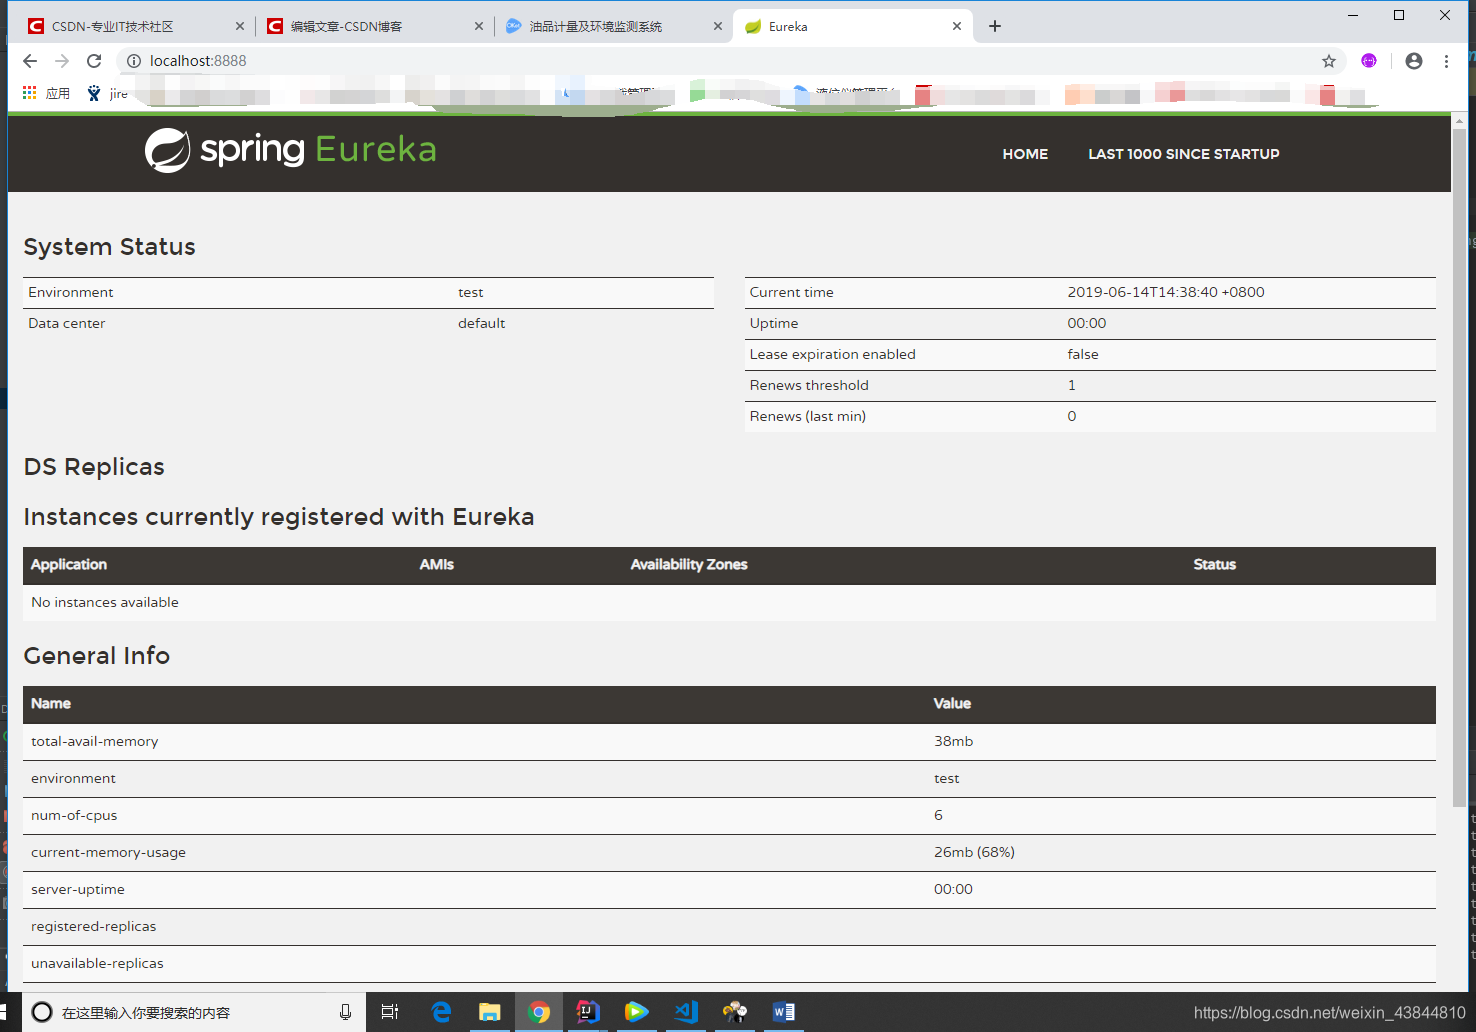The width and height of the screenshot is (1476, 1032).
Task: Close the CSDN-专业IT技术社区 tab
Action: click(239, 26)
